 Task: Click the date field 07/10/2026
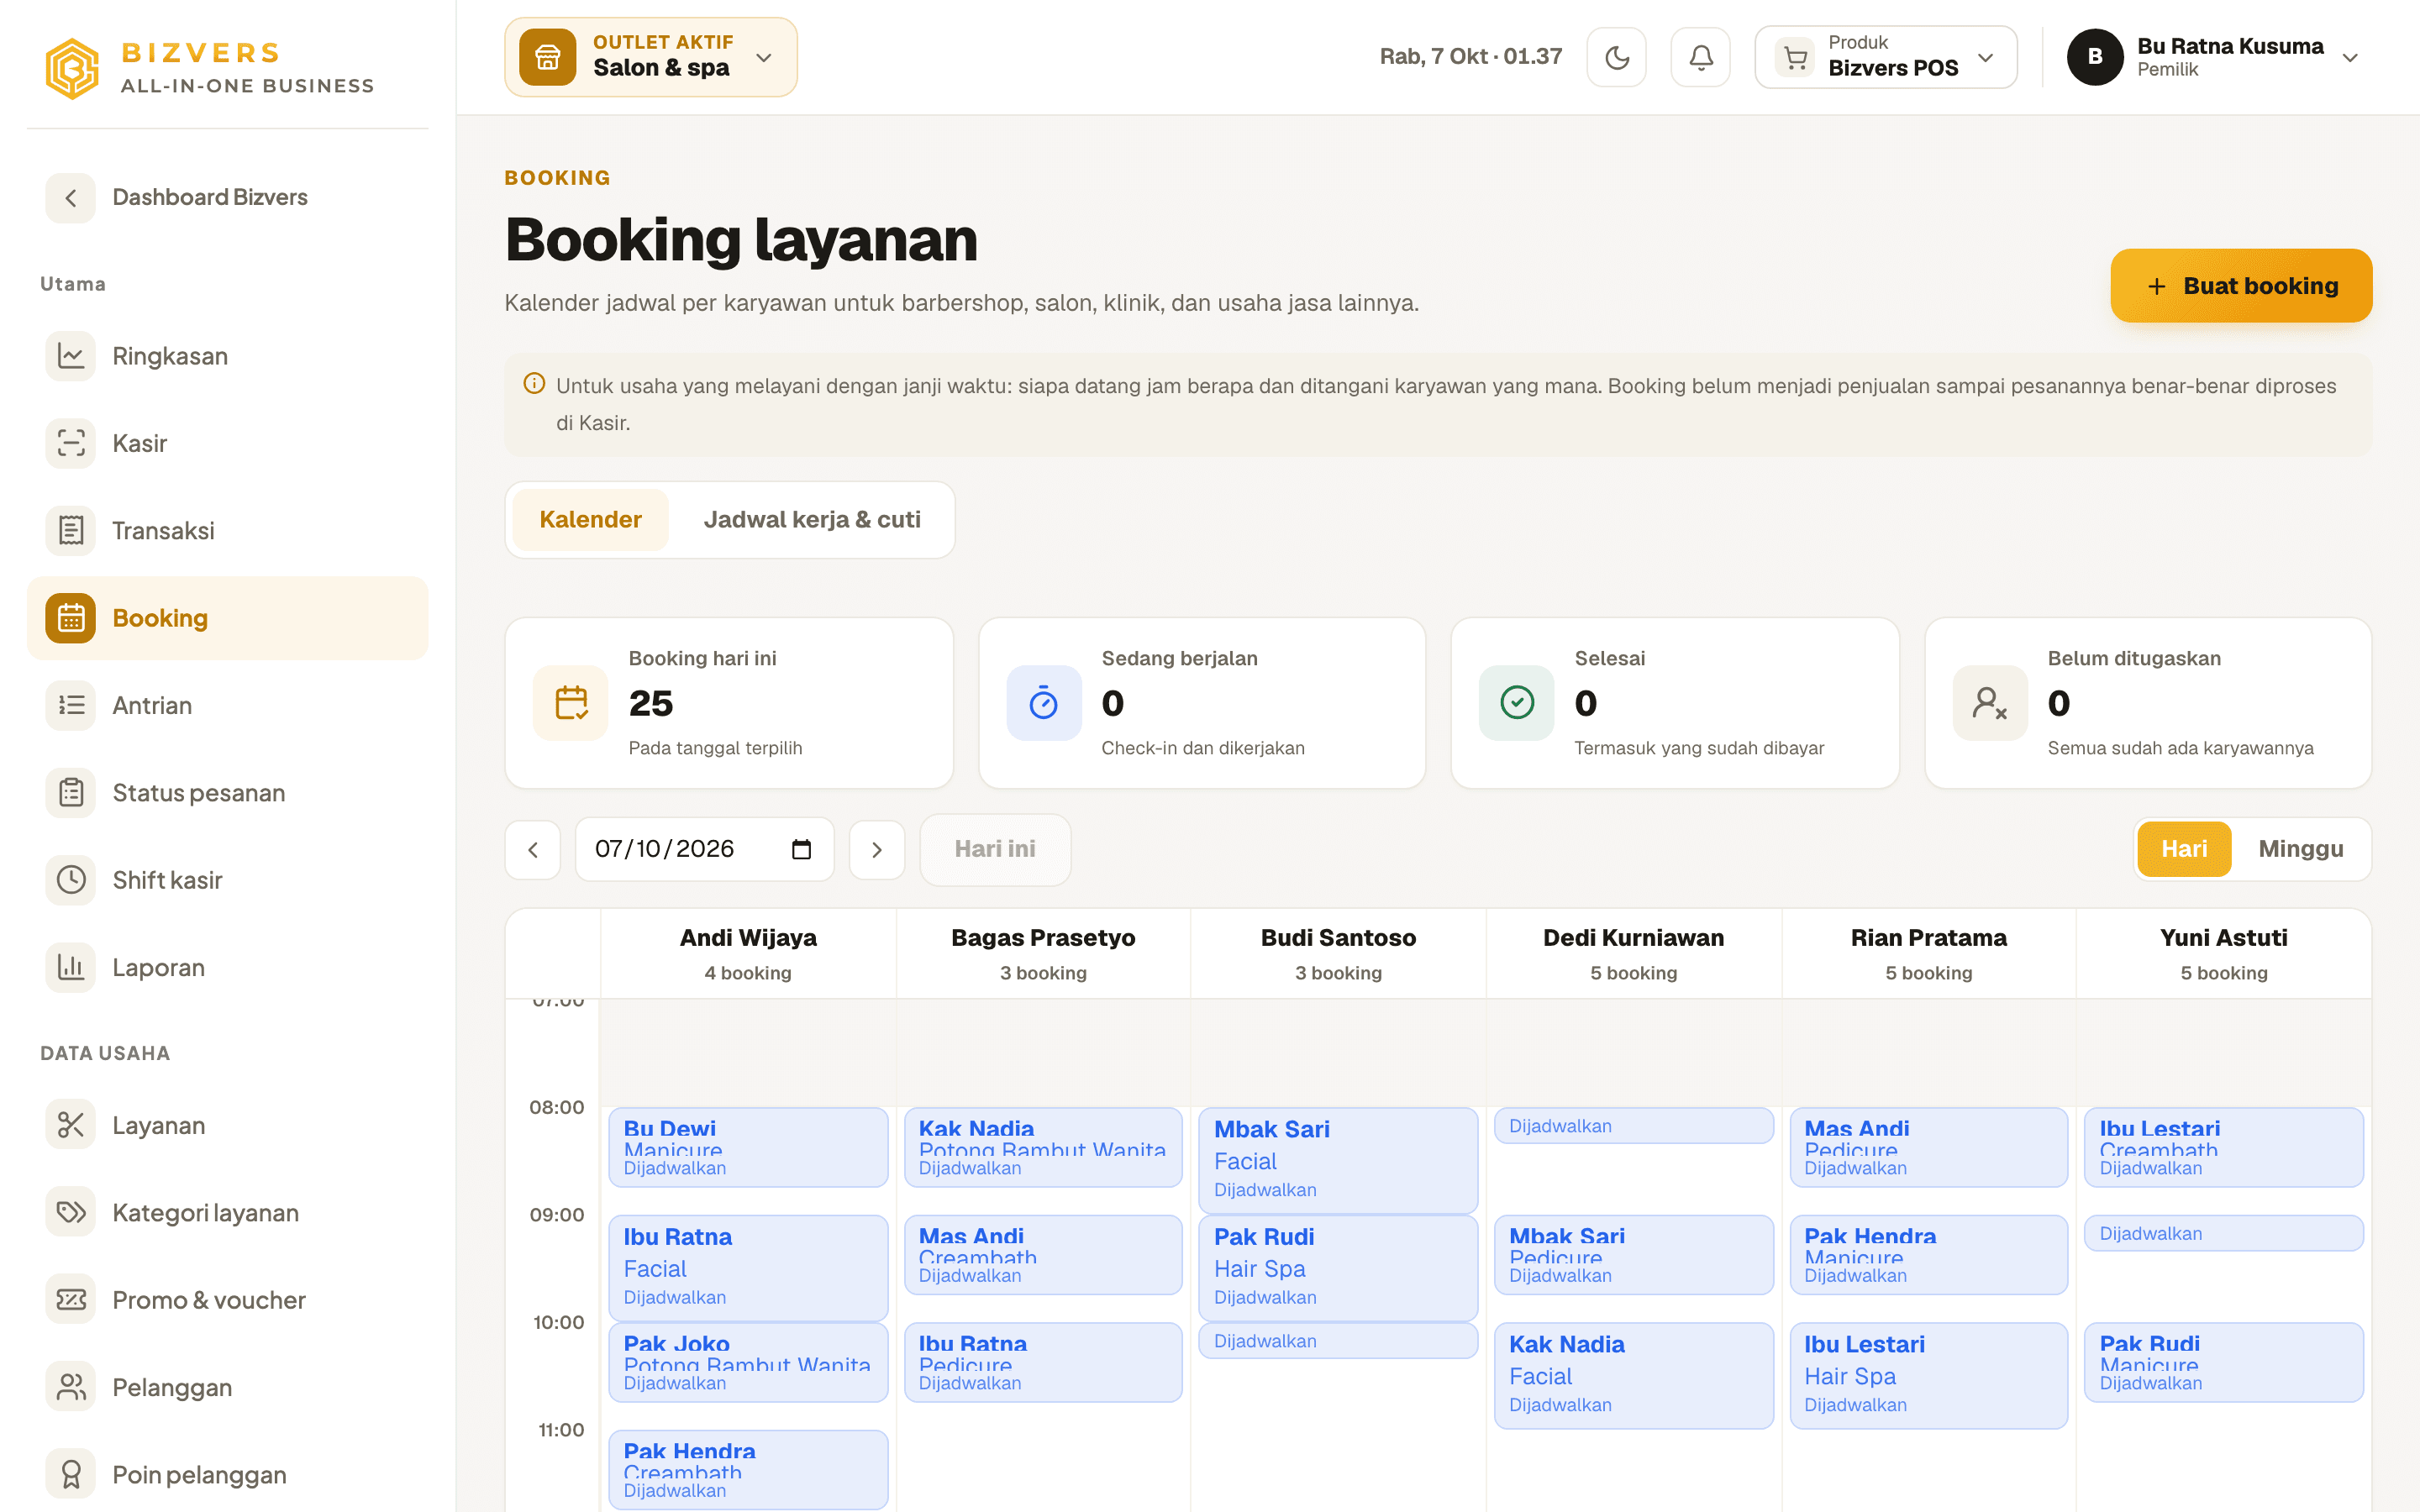click(x=704, y=849)
